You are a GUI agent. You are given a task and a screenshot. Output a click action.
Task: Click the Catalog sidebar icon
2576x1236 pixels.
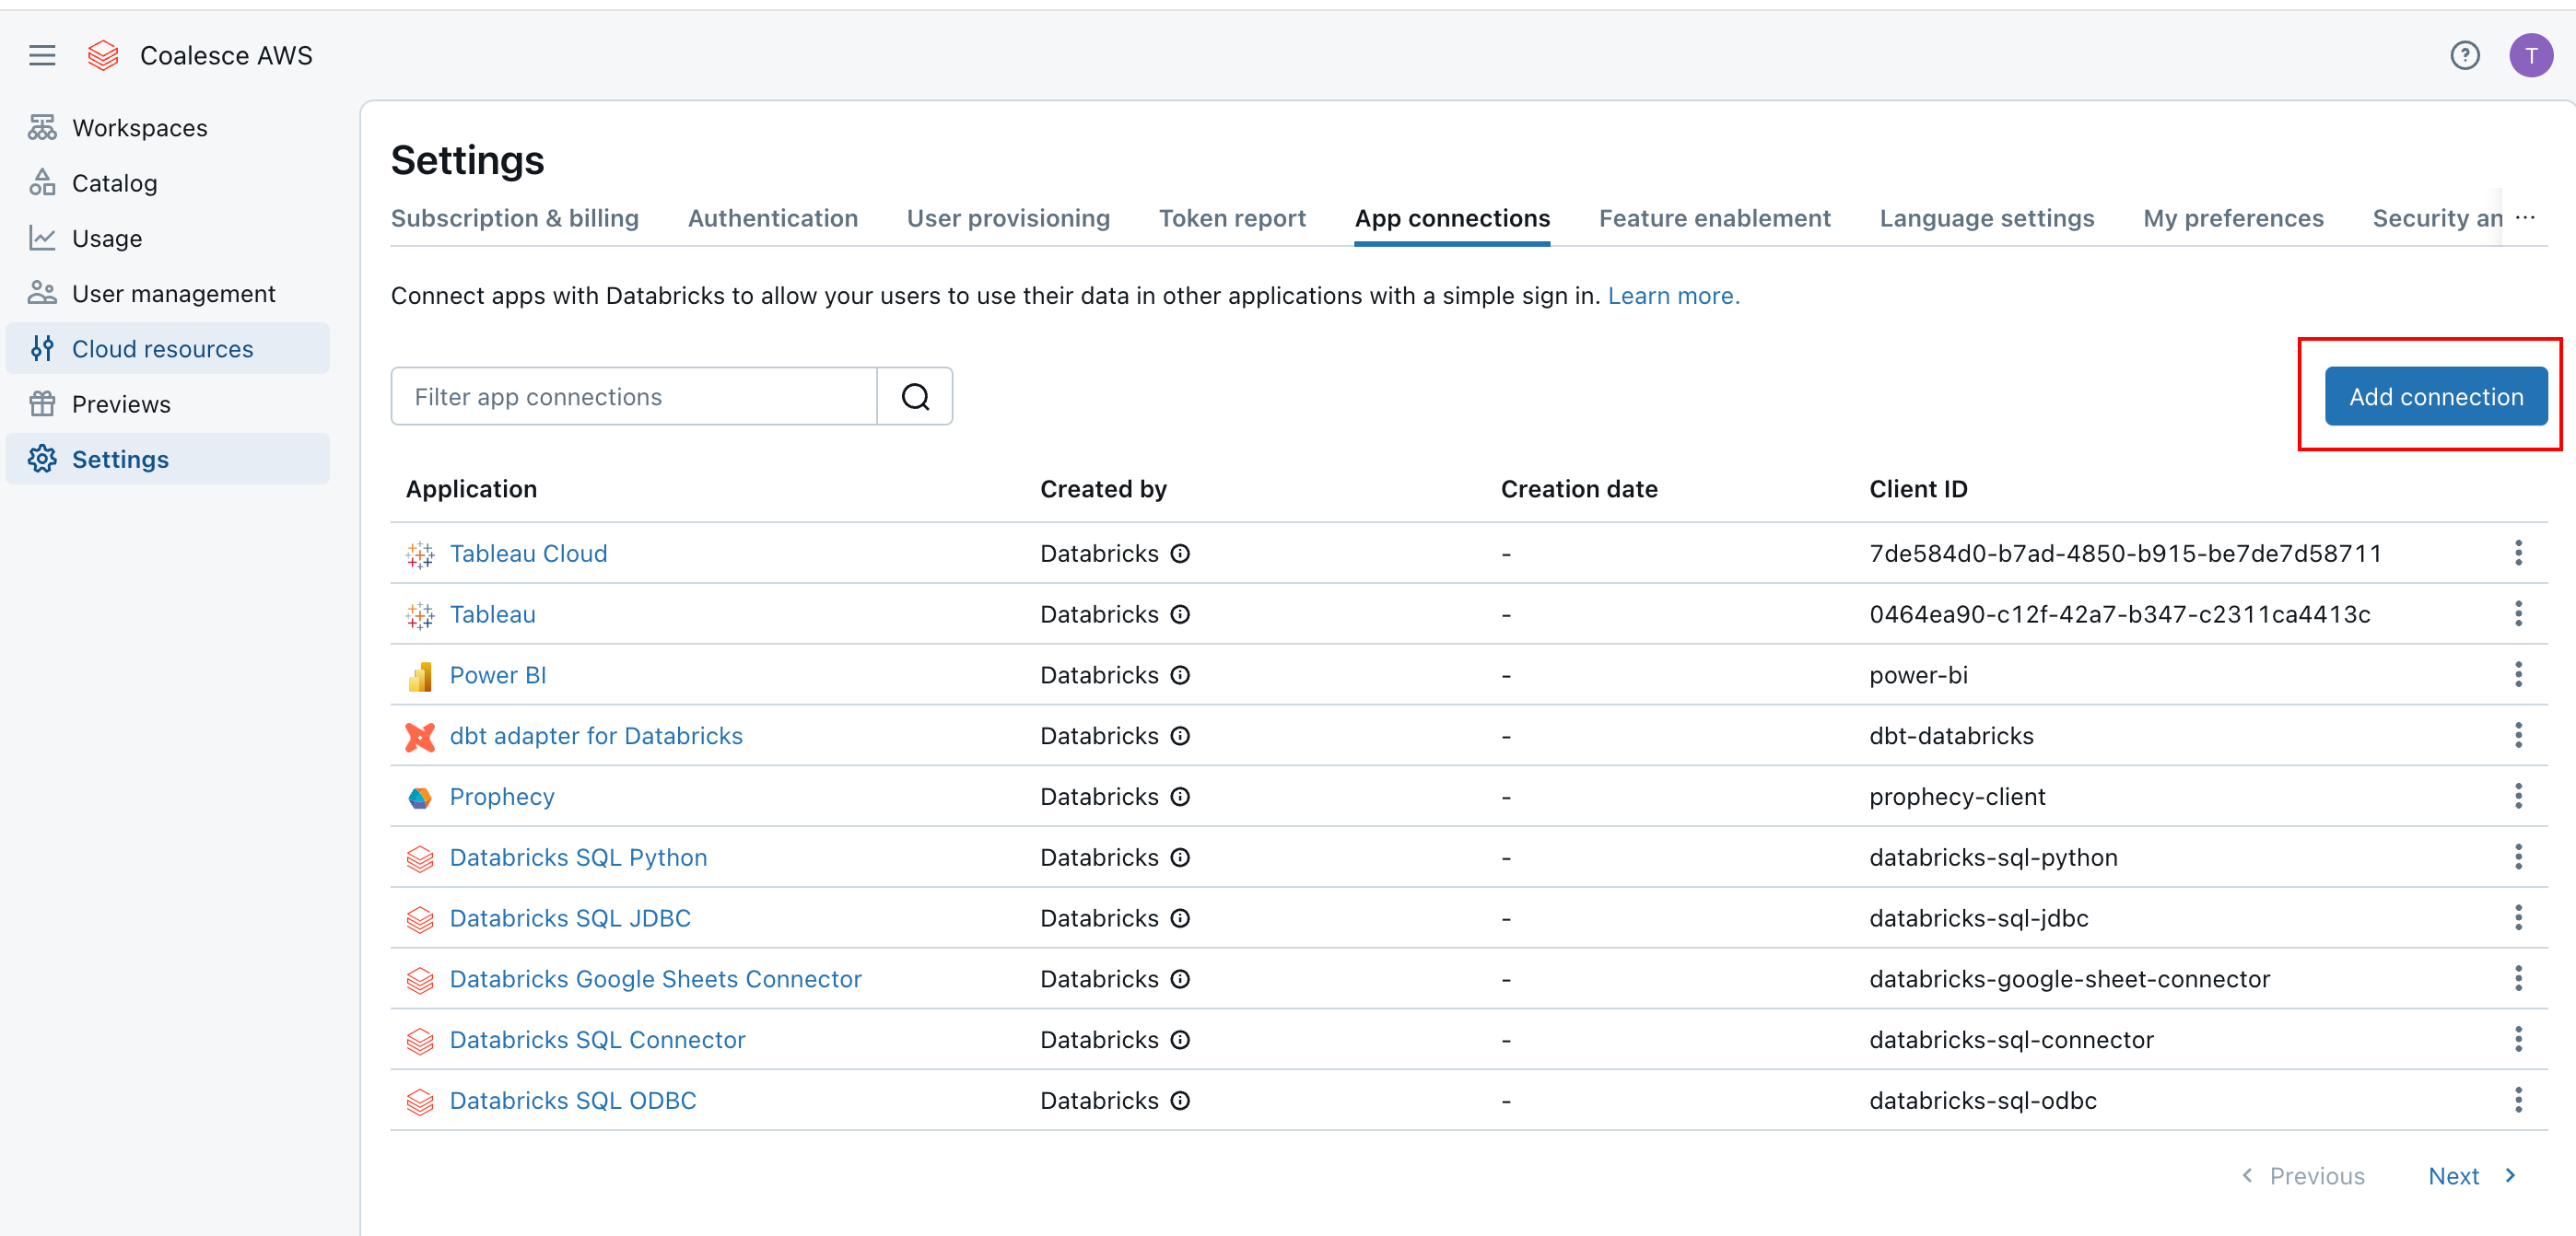pyautogui.click(x=42, y=183)
